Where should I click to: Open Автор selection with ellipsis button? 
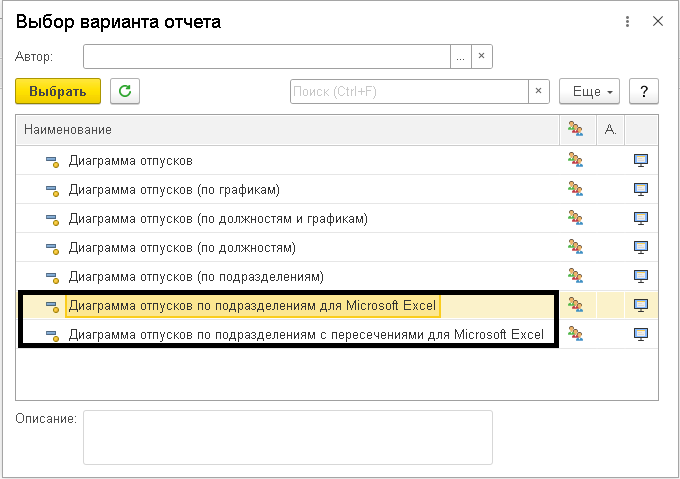click(x=461, y=56)
